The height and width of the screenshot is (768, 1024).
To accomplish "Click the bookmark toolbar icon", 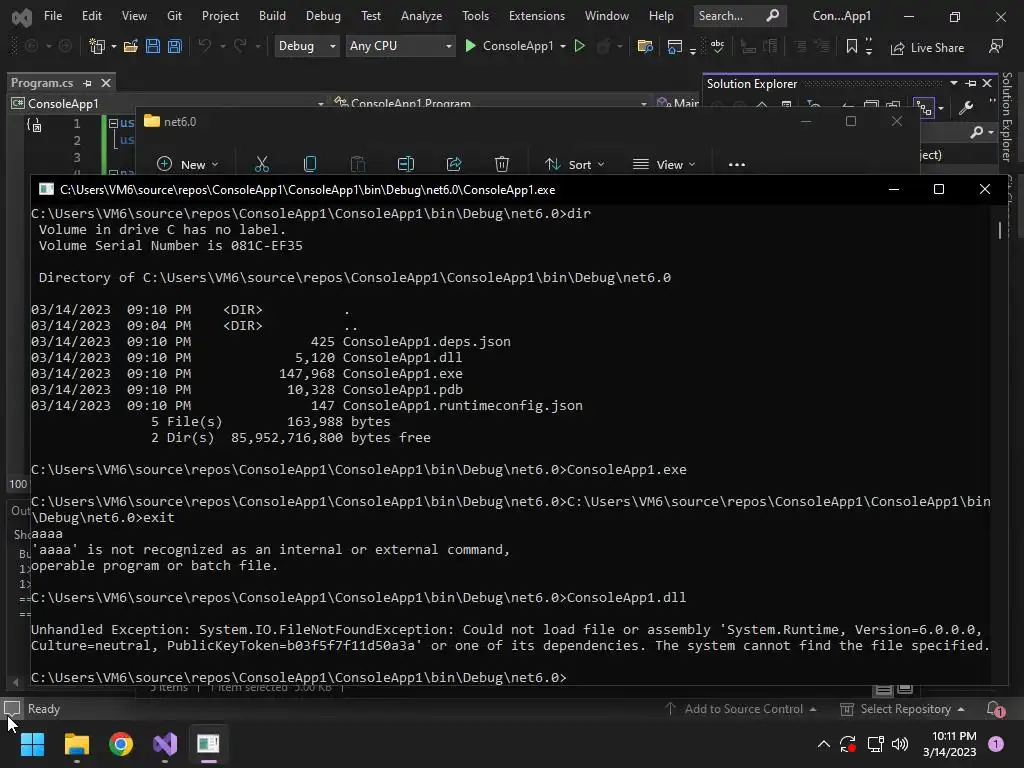I will 852,46.
